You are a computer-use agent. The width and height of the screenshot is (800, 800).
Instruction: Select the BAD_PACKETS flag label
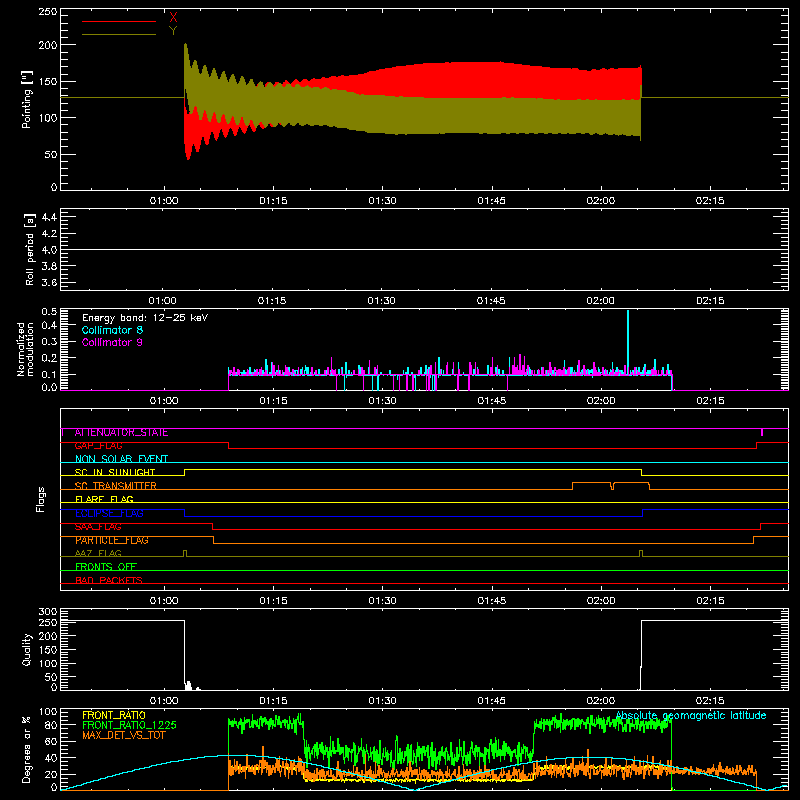[x=109, y=580]
